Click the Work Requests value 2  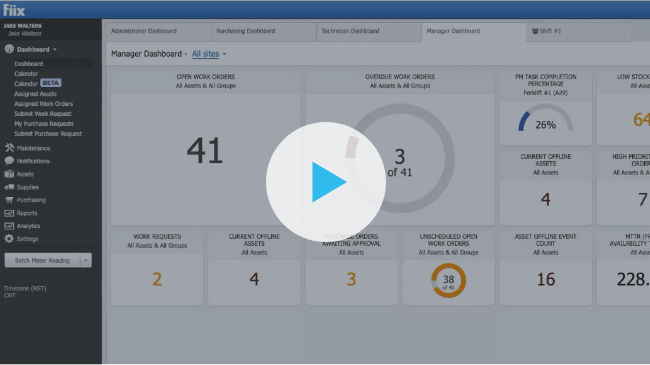157,279
